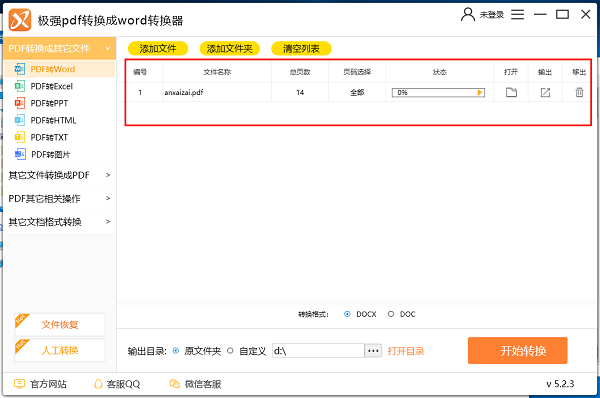Image resolution: width=600 pixels, height=398 pixels.
Task: Select DOCX output format
Action: click(x=347, y=314)
